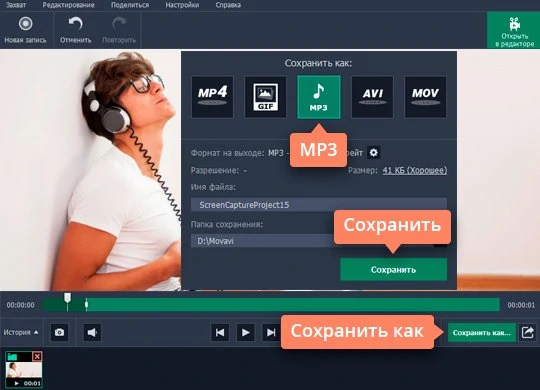
Task: Mute audio with the speaker icon
Action: (92, 332)
